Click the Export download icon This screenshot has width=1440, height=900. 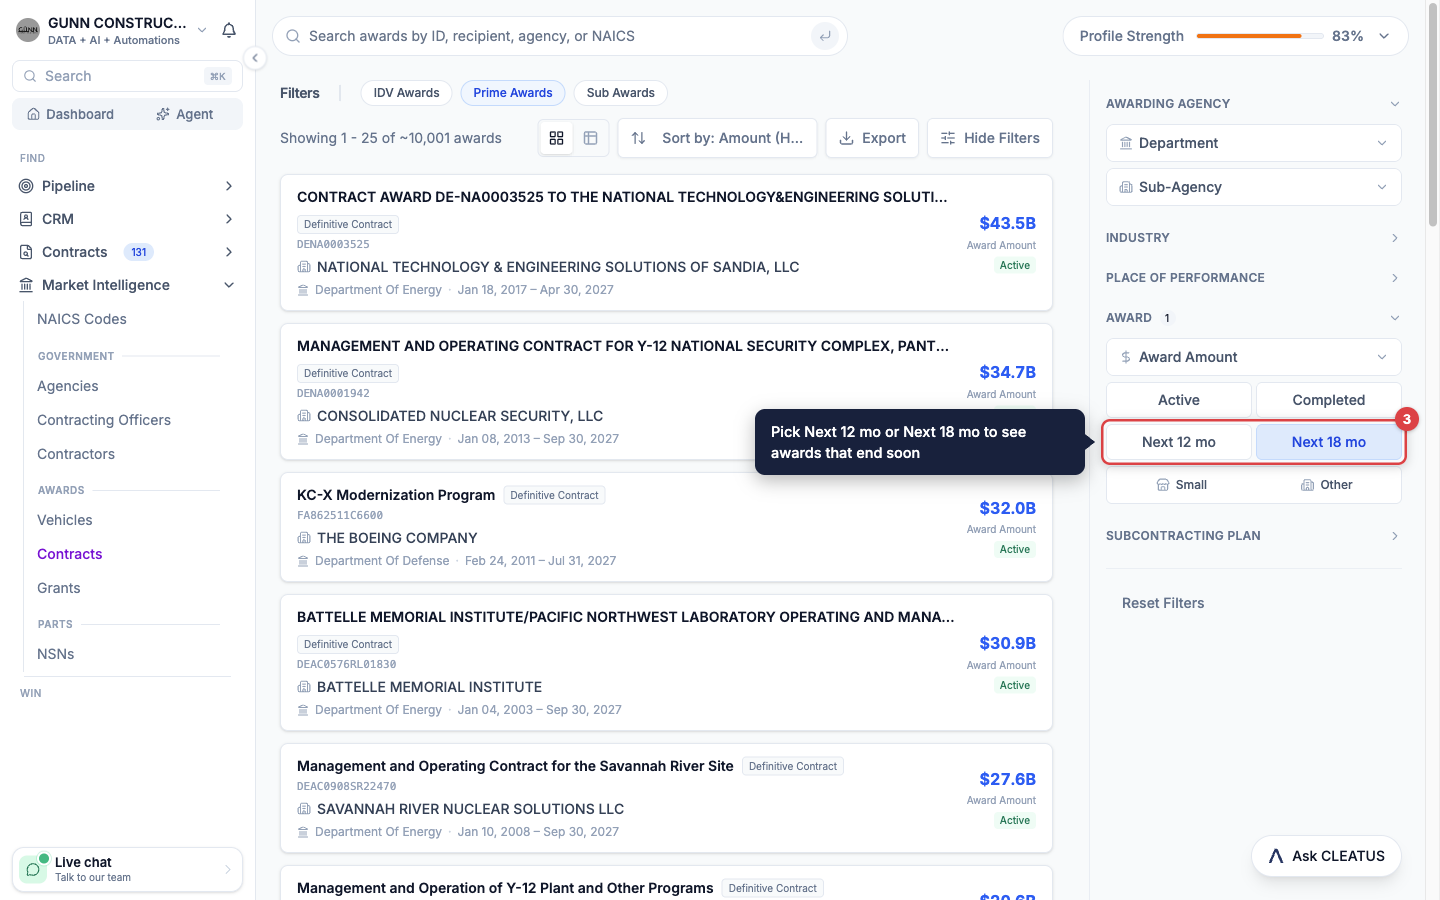click(x=846, y=138)
